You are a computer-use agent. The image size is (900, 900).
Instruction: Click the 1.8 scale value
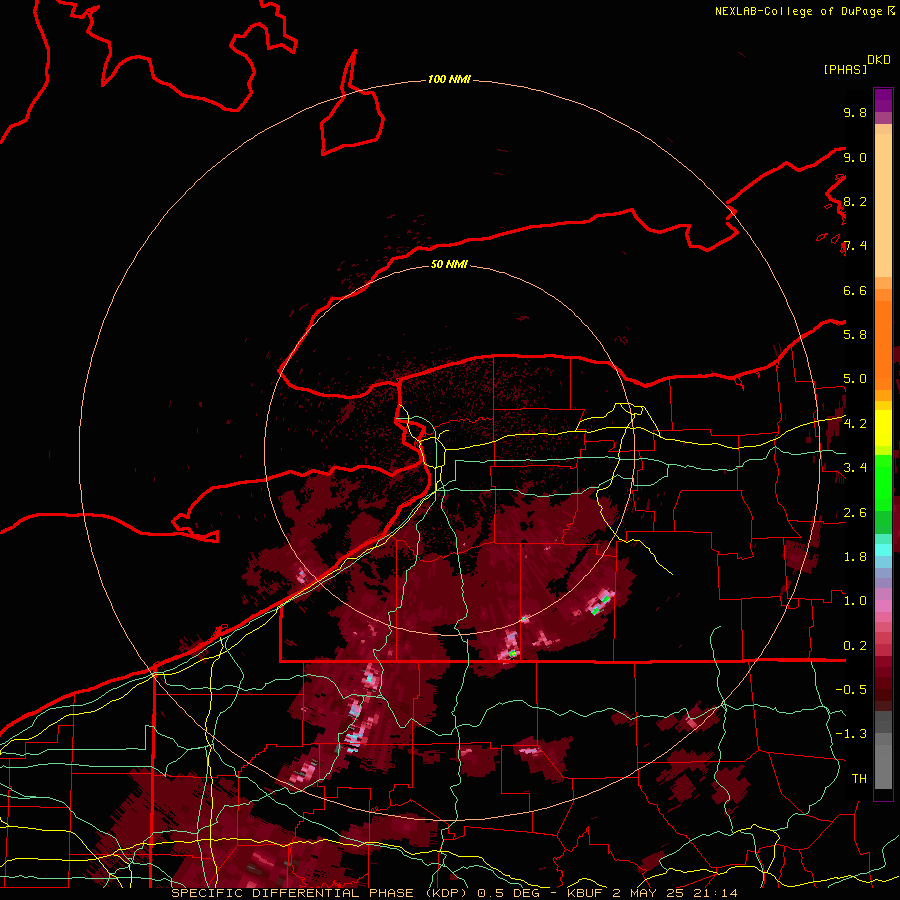click(855, 557)
